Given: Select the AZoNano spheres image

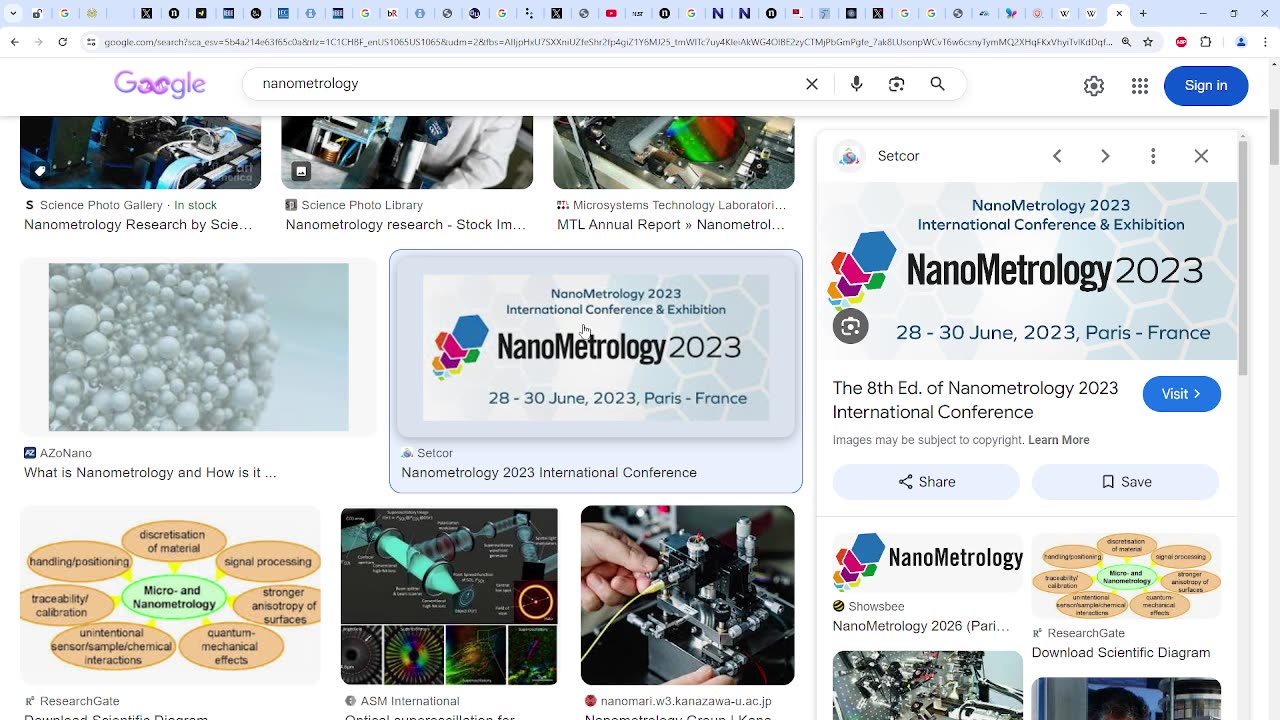Looking at the screenshot, I should pos(198,347).
